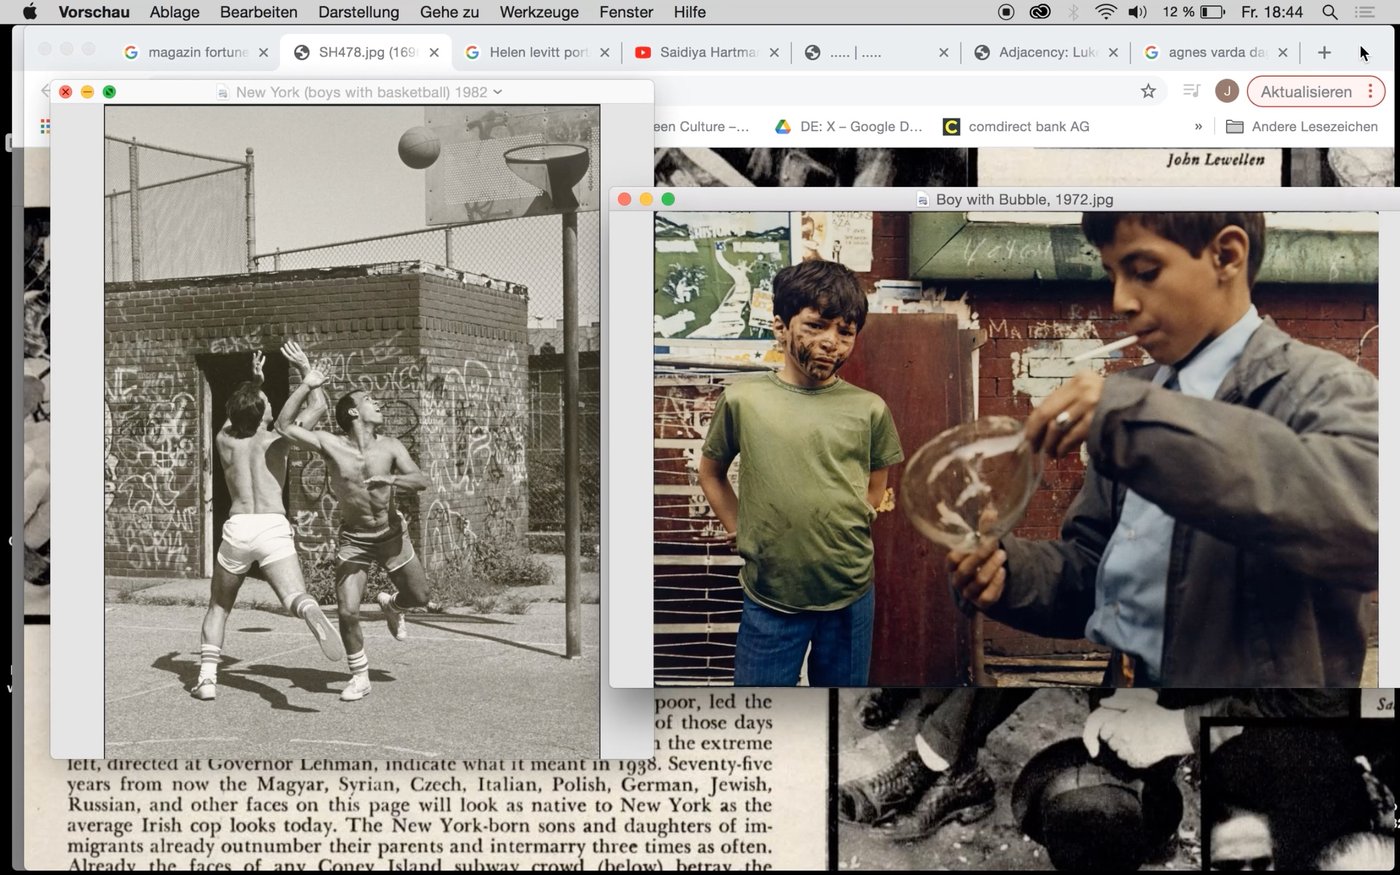
Task: Close the SH478.jpg tab
Action: tap(434, 52)
